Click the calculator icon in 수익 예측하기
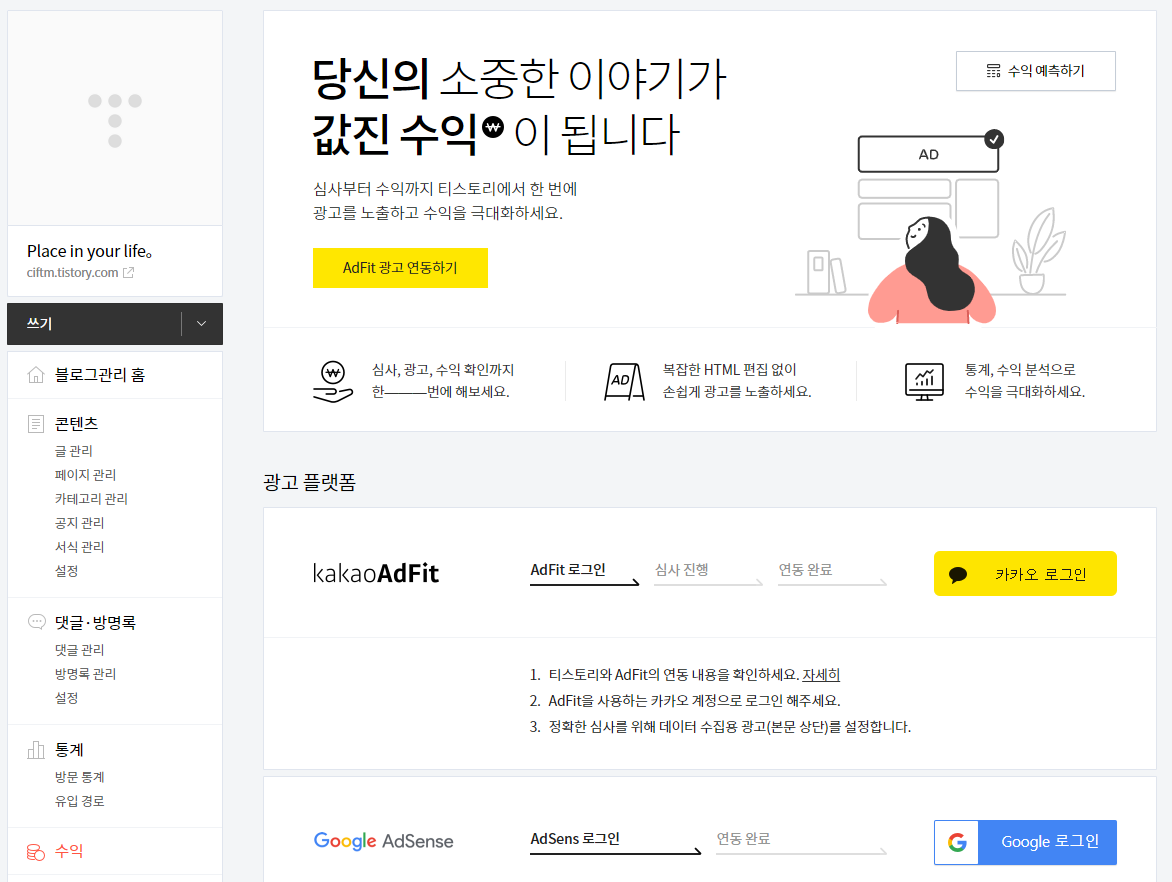This screenshot has width=1172, height=882. coord(993,71)
